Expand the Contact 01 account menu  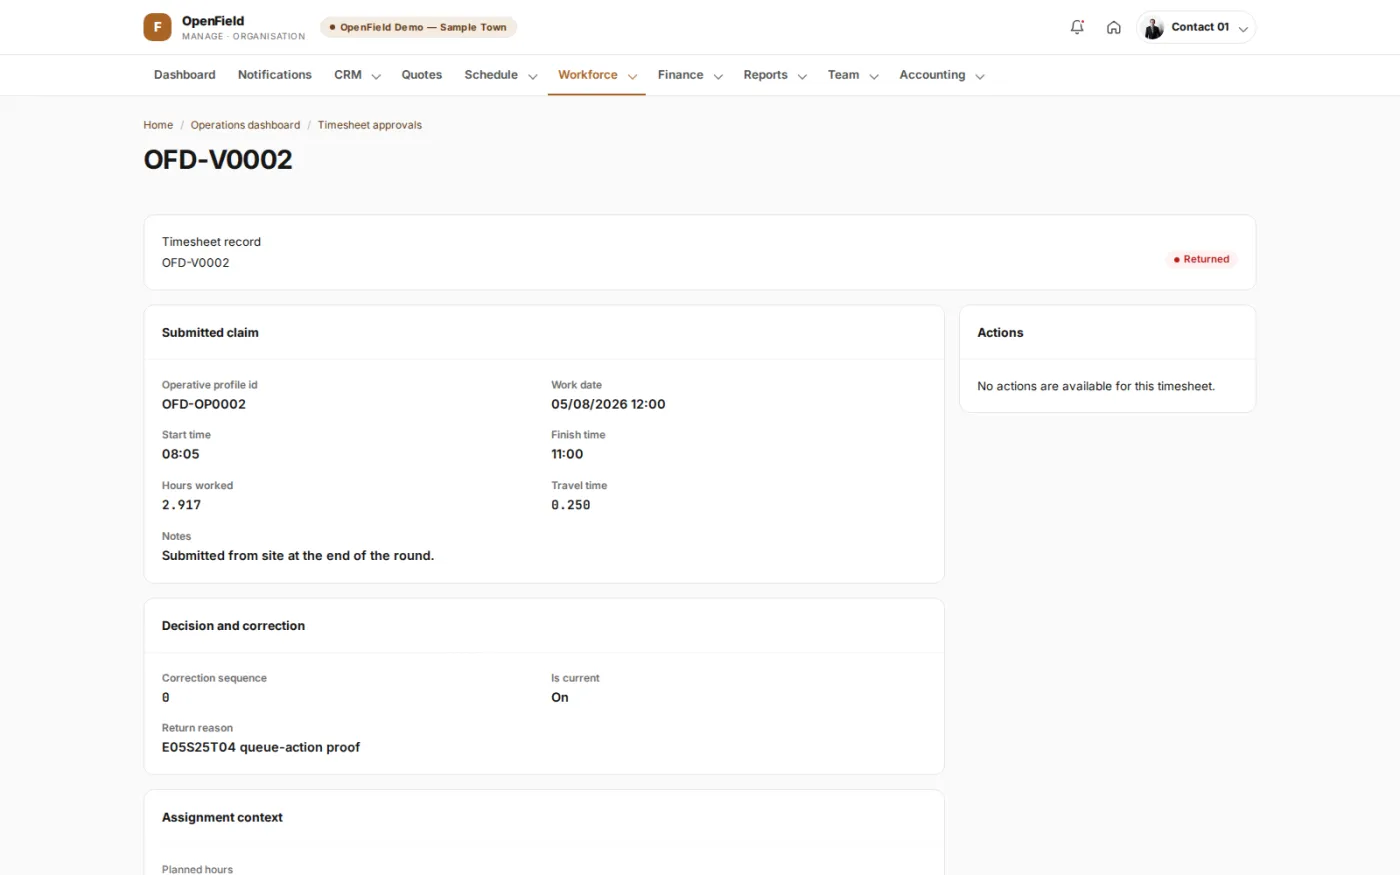[1196, 28]
